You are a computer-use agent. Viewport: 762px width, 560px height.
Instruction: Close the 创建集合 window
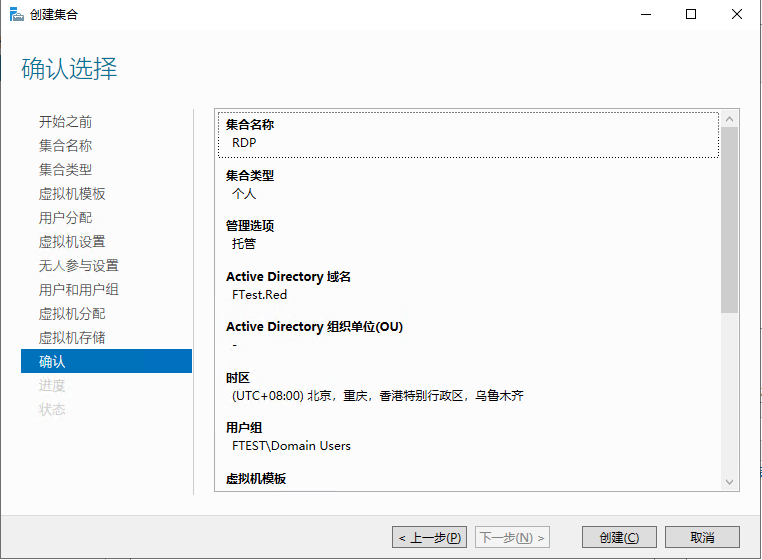pyautogui.click(x=737, y=15)
